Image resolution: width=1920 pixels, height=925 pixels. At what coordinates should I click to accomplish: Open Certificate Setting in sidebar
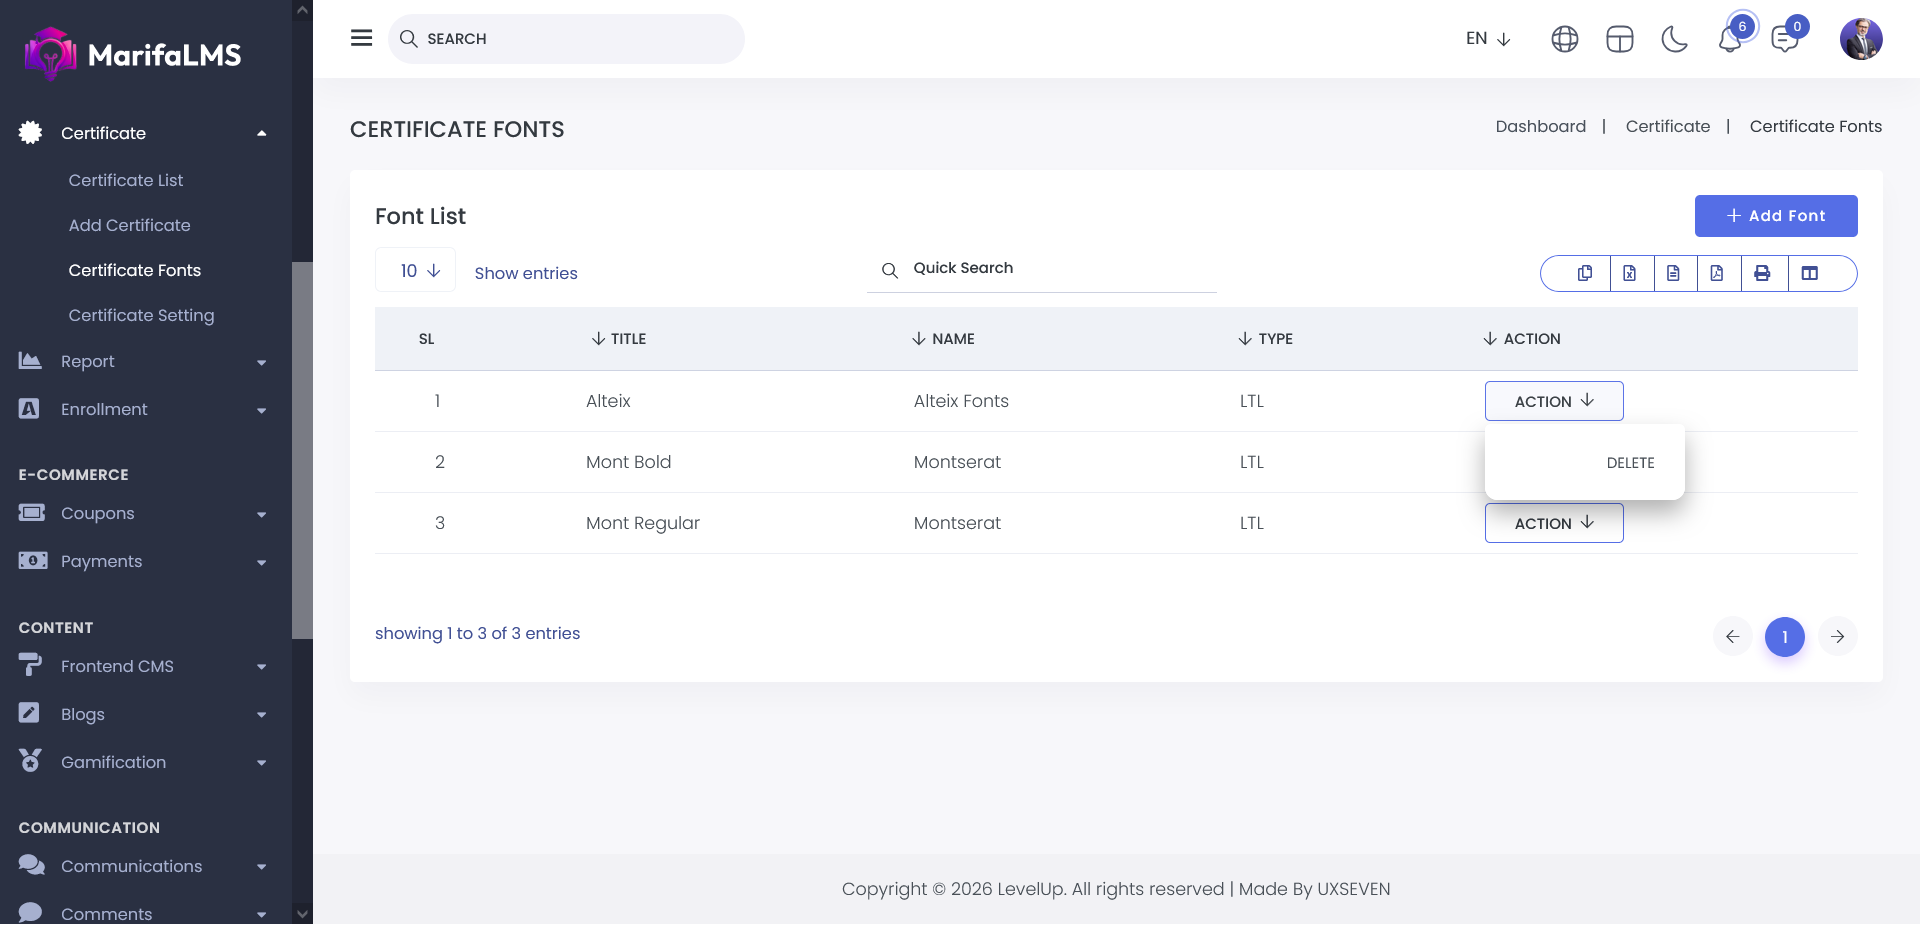pyautogui.click(x=141, y=315)
